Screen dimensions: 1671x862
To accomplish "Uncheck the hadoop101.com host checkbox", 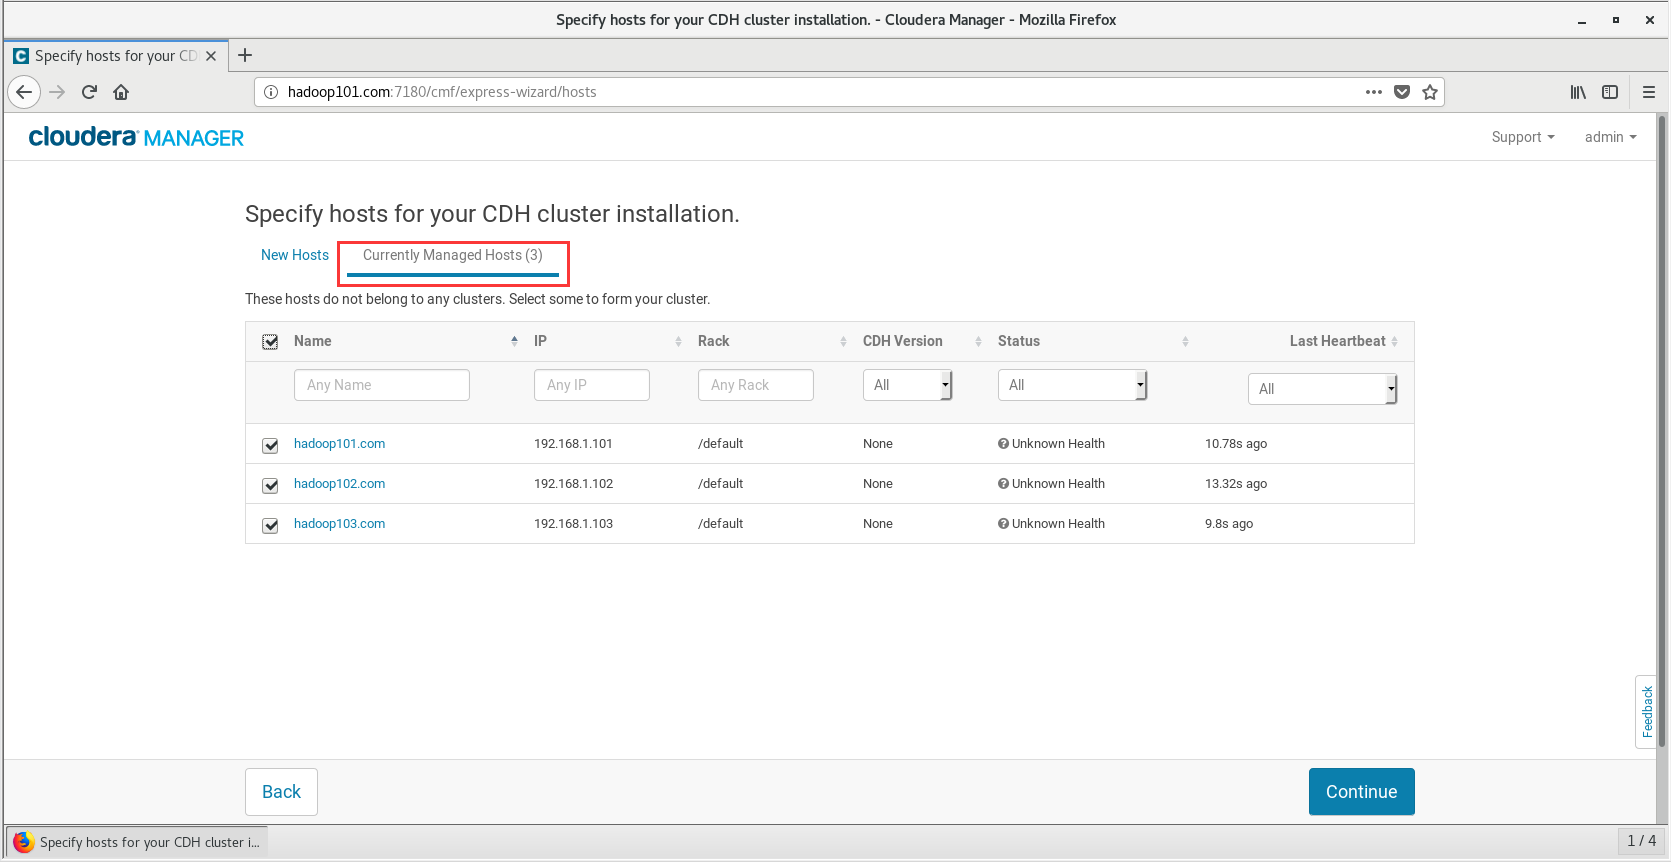I will point(270,446).
